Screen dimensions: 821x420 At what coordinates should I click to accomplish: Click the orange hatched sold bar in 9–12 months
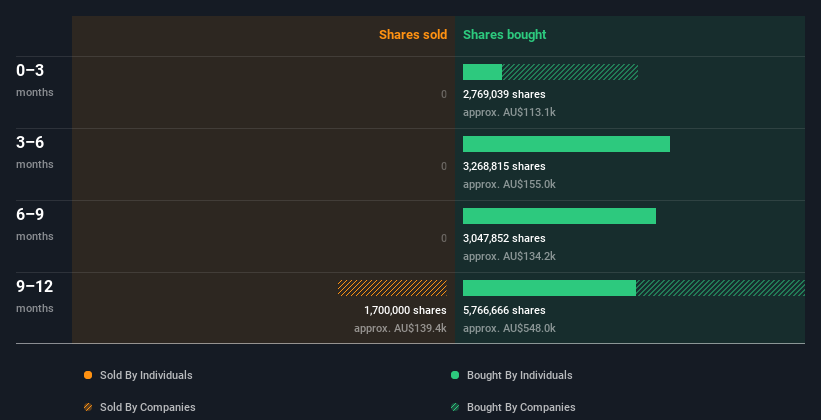pos(392,288)
